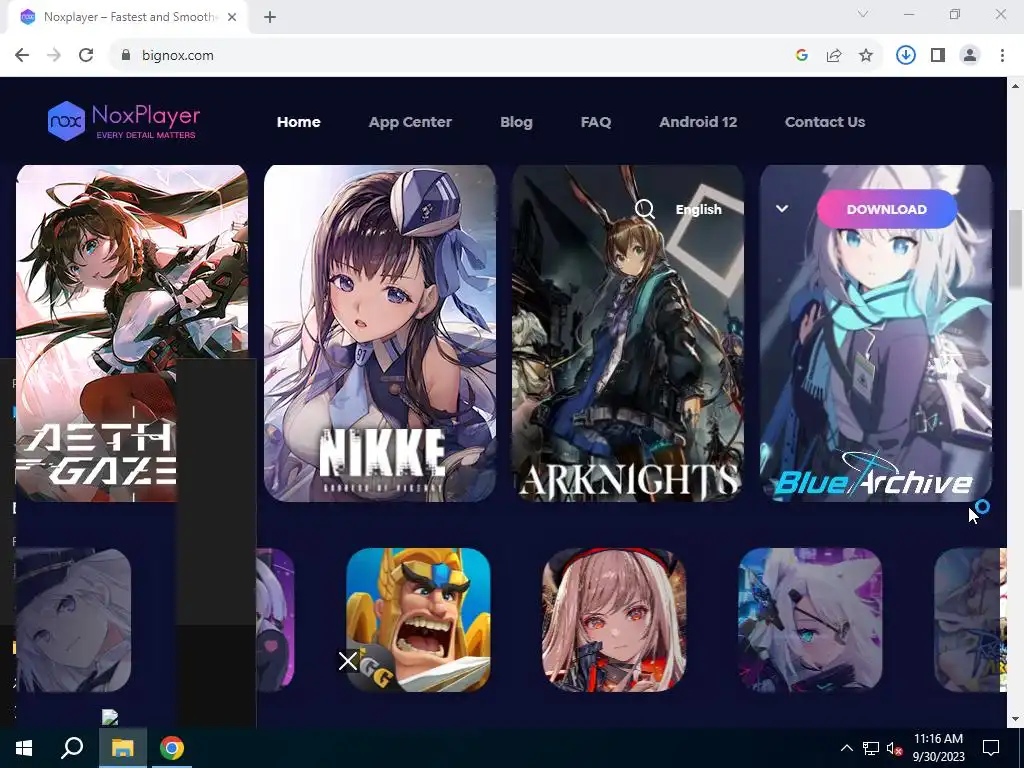Close the Noxplayer browser tab

click(x=232, y=17)
